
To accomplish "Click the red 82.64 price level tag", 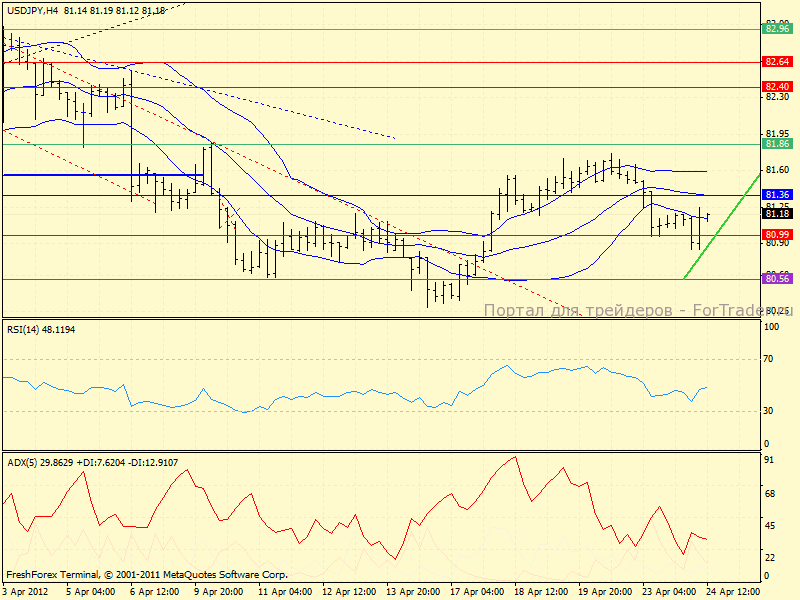I will [778, 62].
